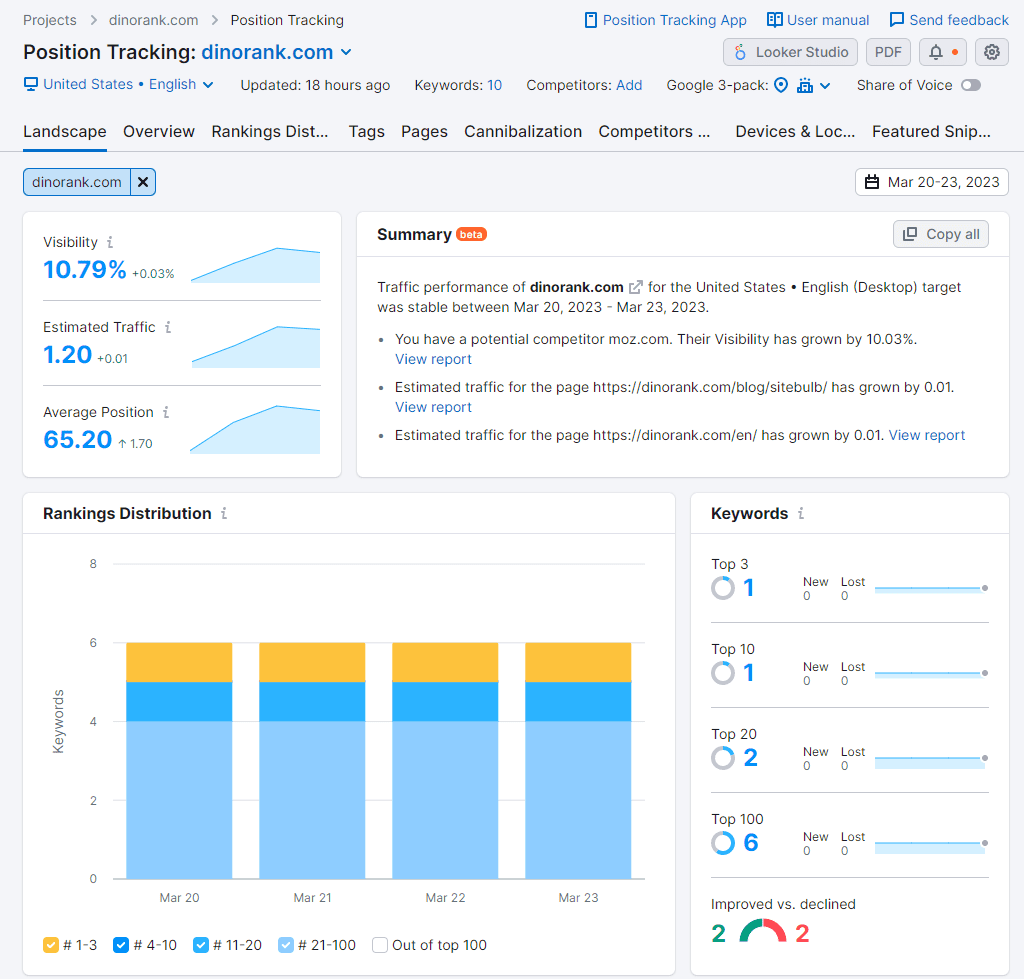Click the Send feedback chat icon
Screen dimensions: 1024x979
point(897,20)
